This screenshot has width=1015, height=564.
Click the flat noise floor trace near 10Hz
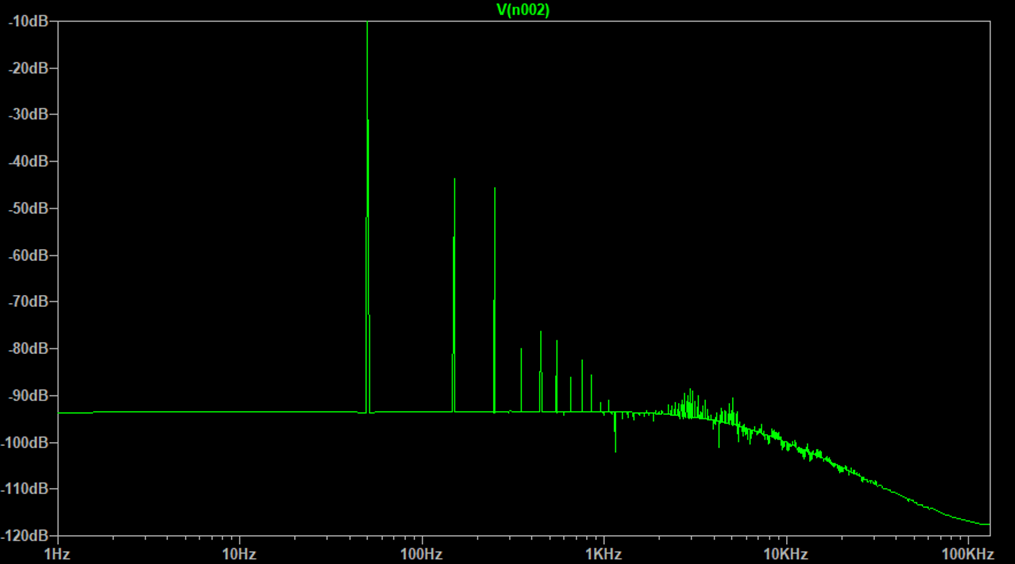tap(238, 412)
